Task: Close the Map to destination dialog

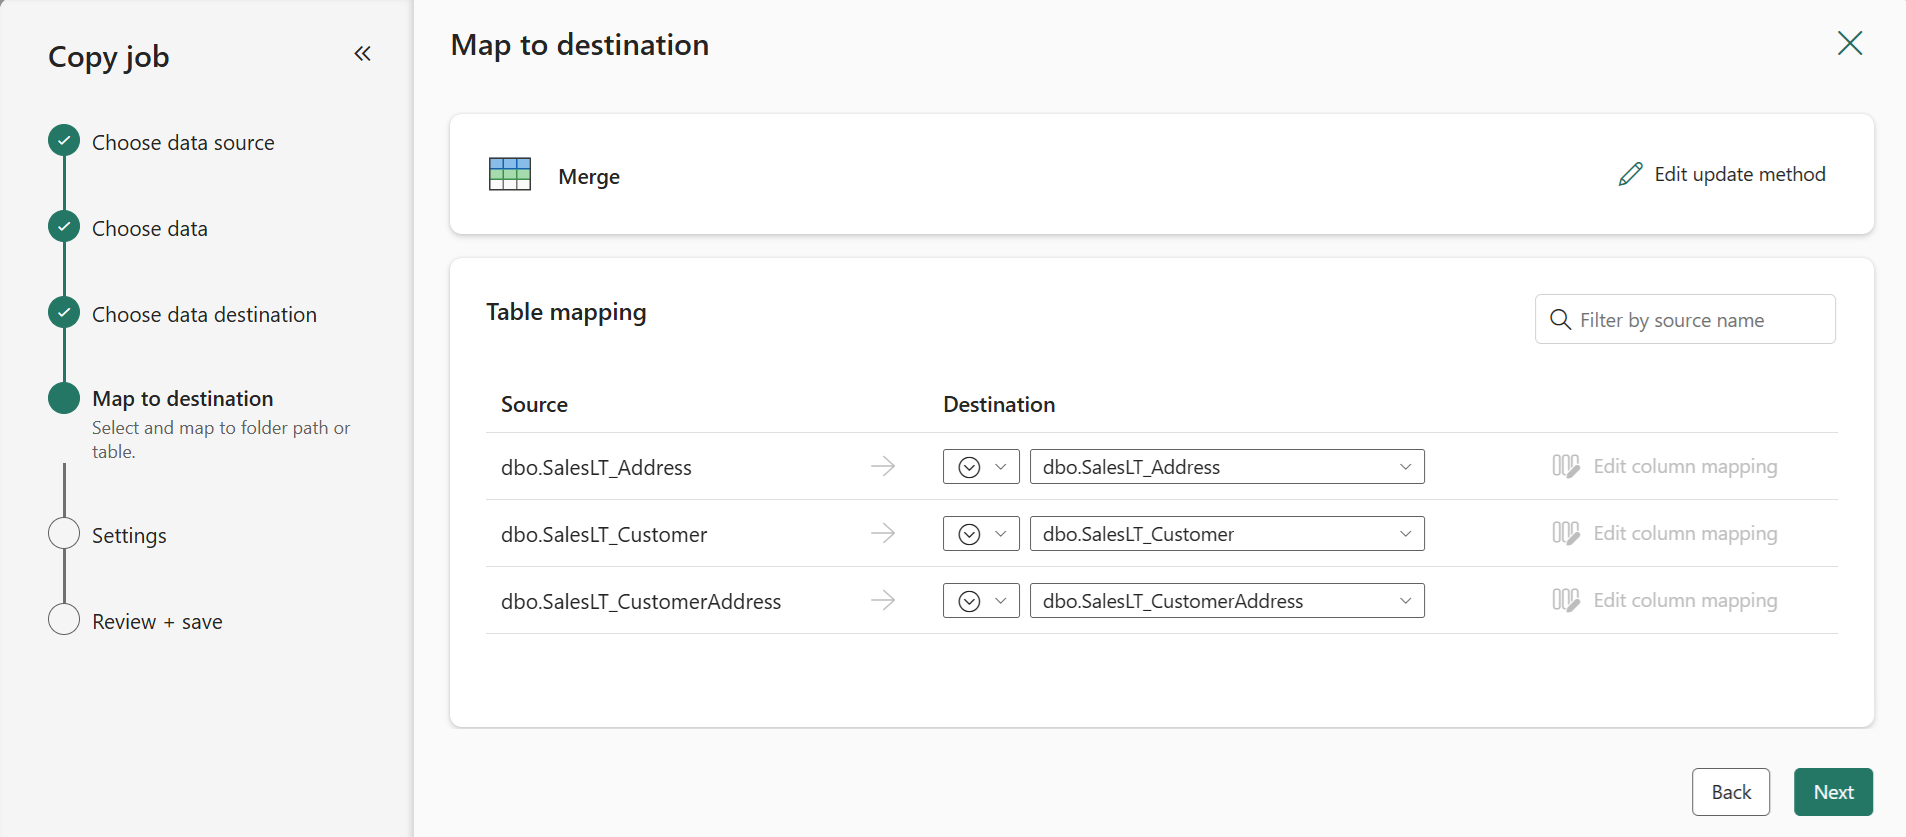Action: click(x=1849, y=43)
